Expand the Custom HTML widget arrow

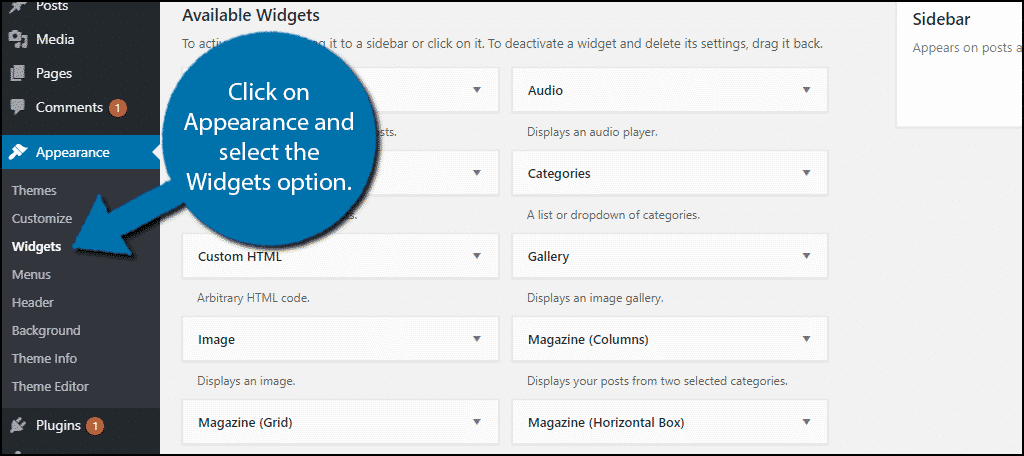pyautogui.click(x=477, y=256)
